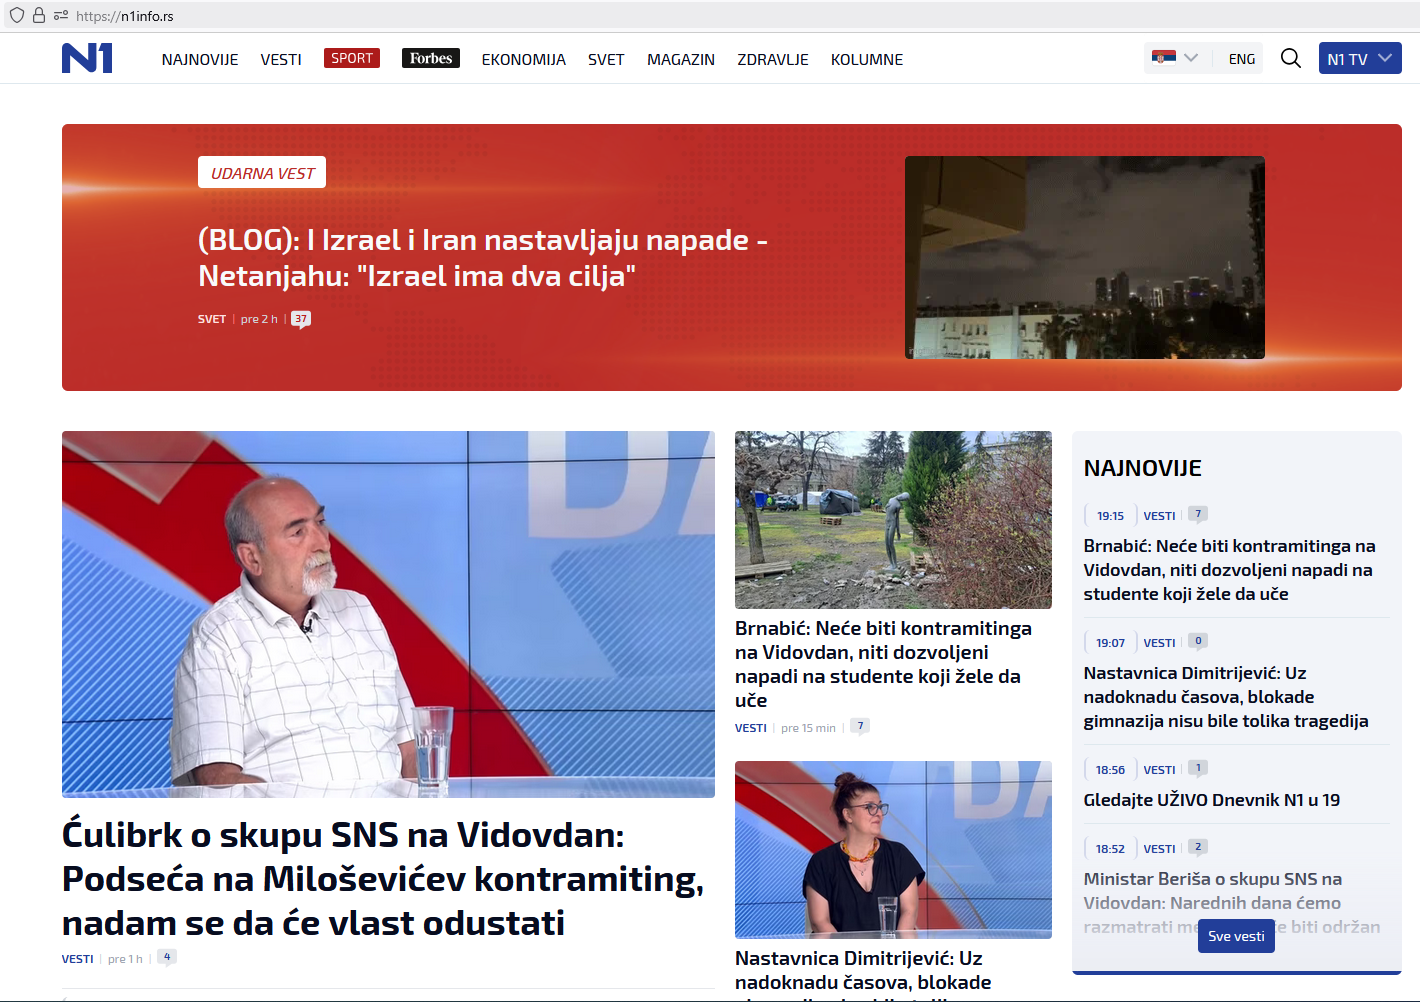Click the 19:15 time label
The image size is (1420, 1002).
click(1110, 516)
